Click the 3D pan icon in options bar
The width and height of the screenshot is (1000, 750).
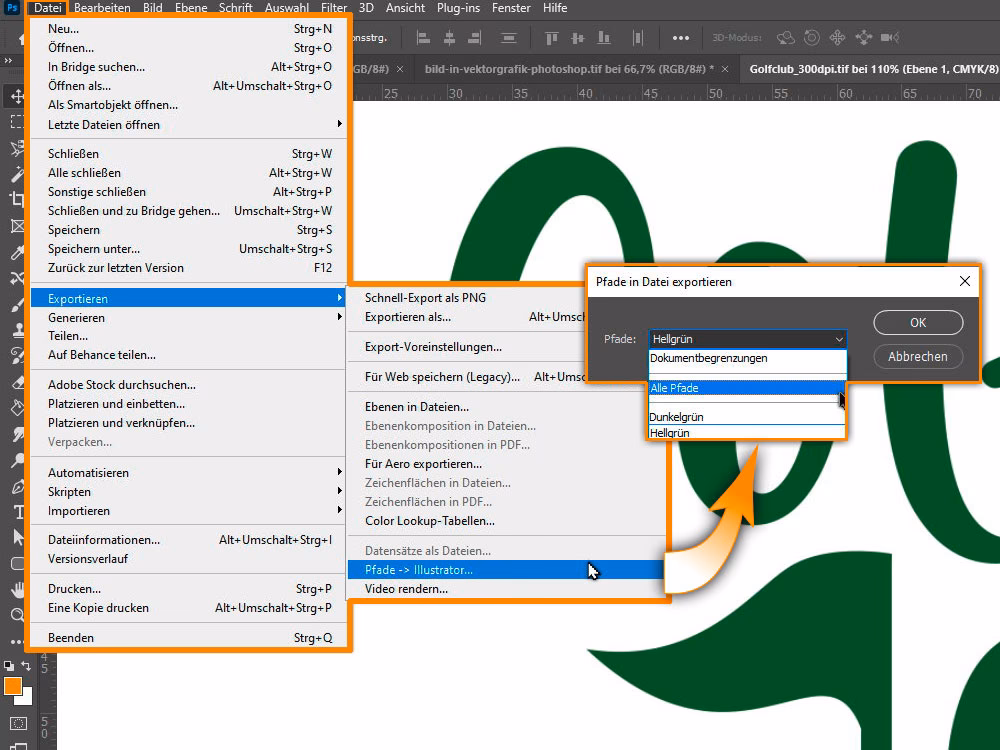[x=838, y=38]
